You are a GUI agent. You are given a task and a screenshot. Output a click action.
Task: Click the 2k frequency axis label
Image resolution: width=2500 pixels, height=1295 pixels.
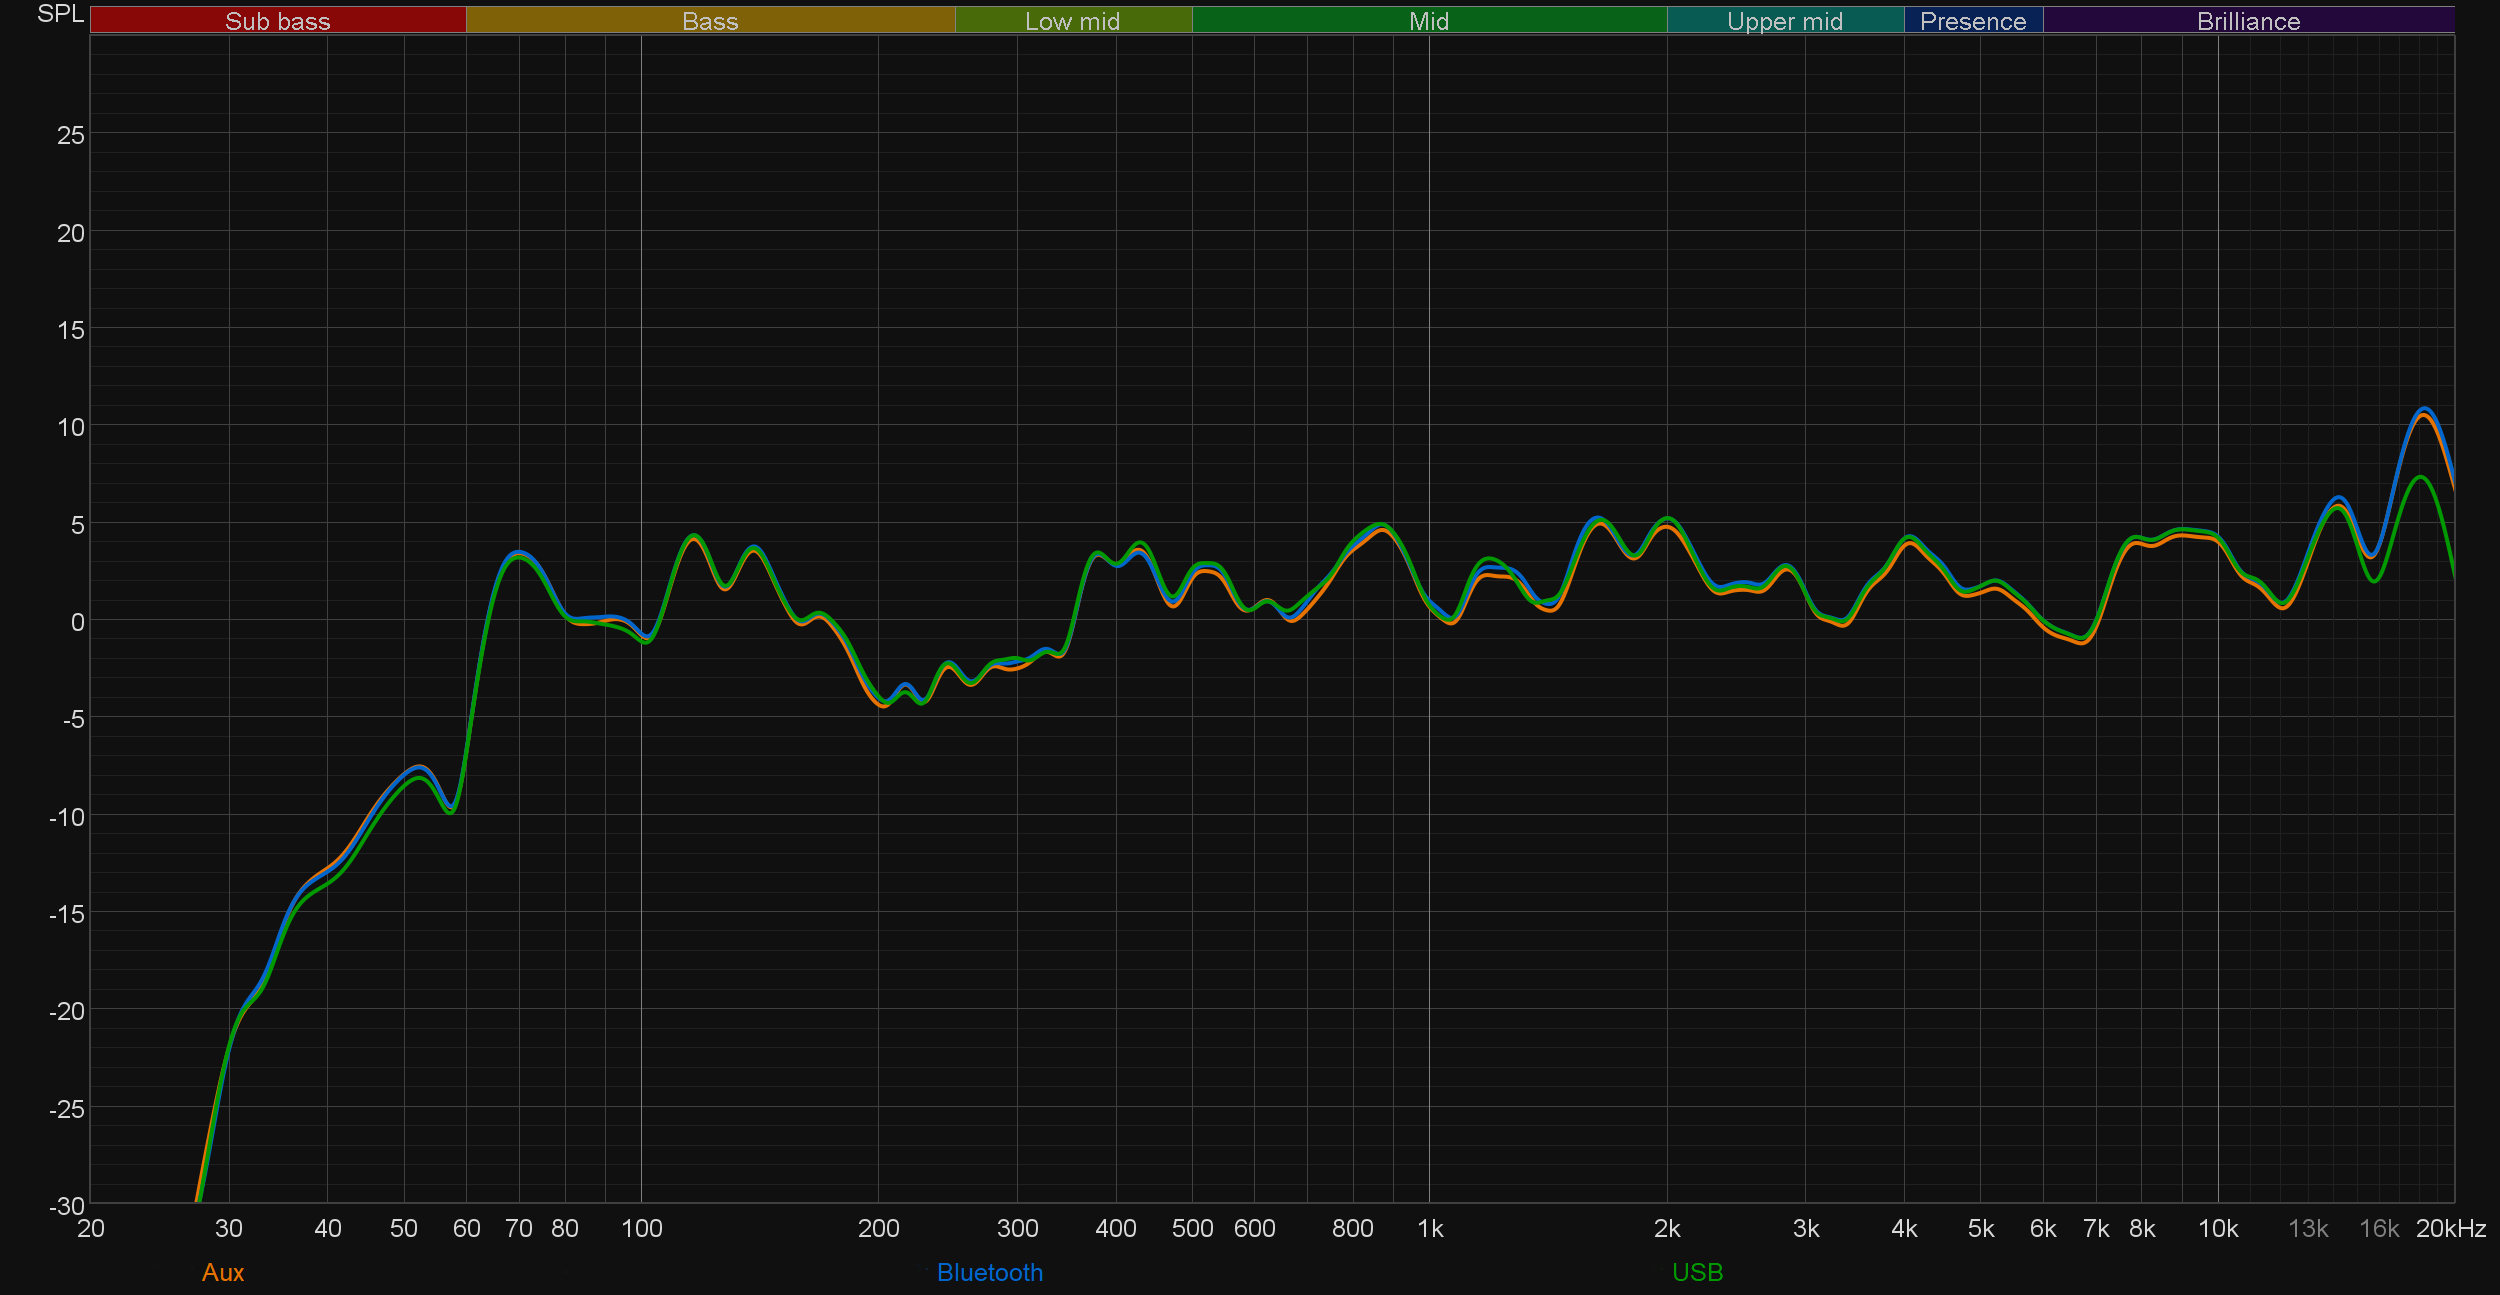pos(1666,1228)
